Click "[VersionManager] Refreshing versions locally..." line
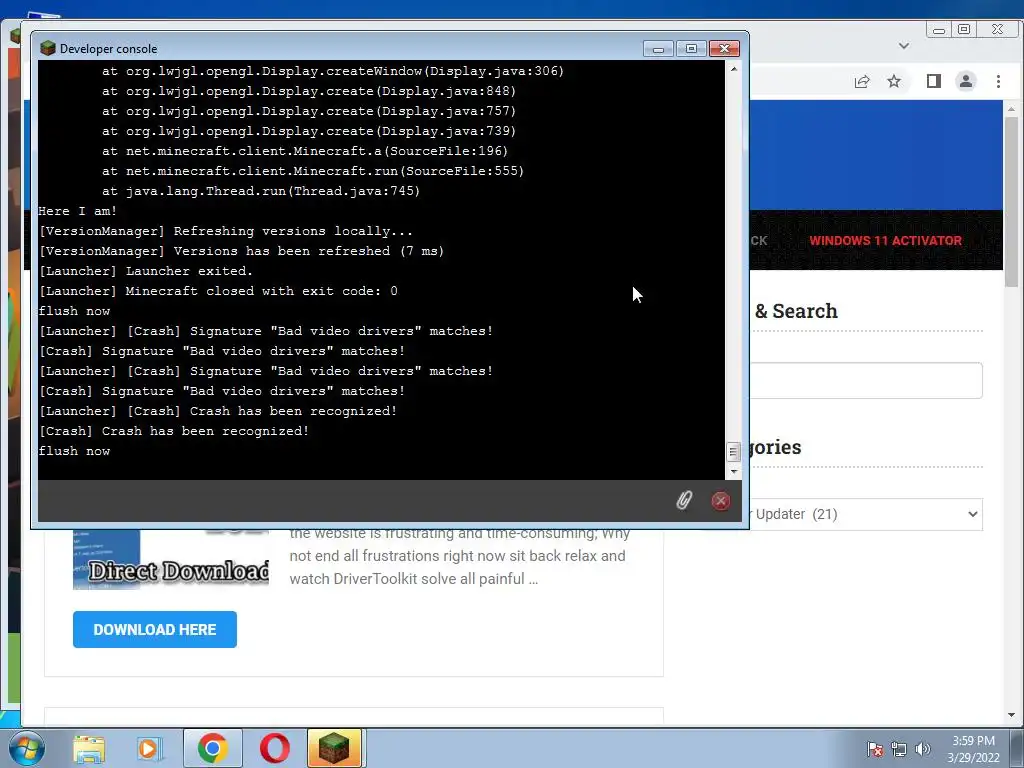Viewport: 1024px width, 768px height. (x=226, y=231)
